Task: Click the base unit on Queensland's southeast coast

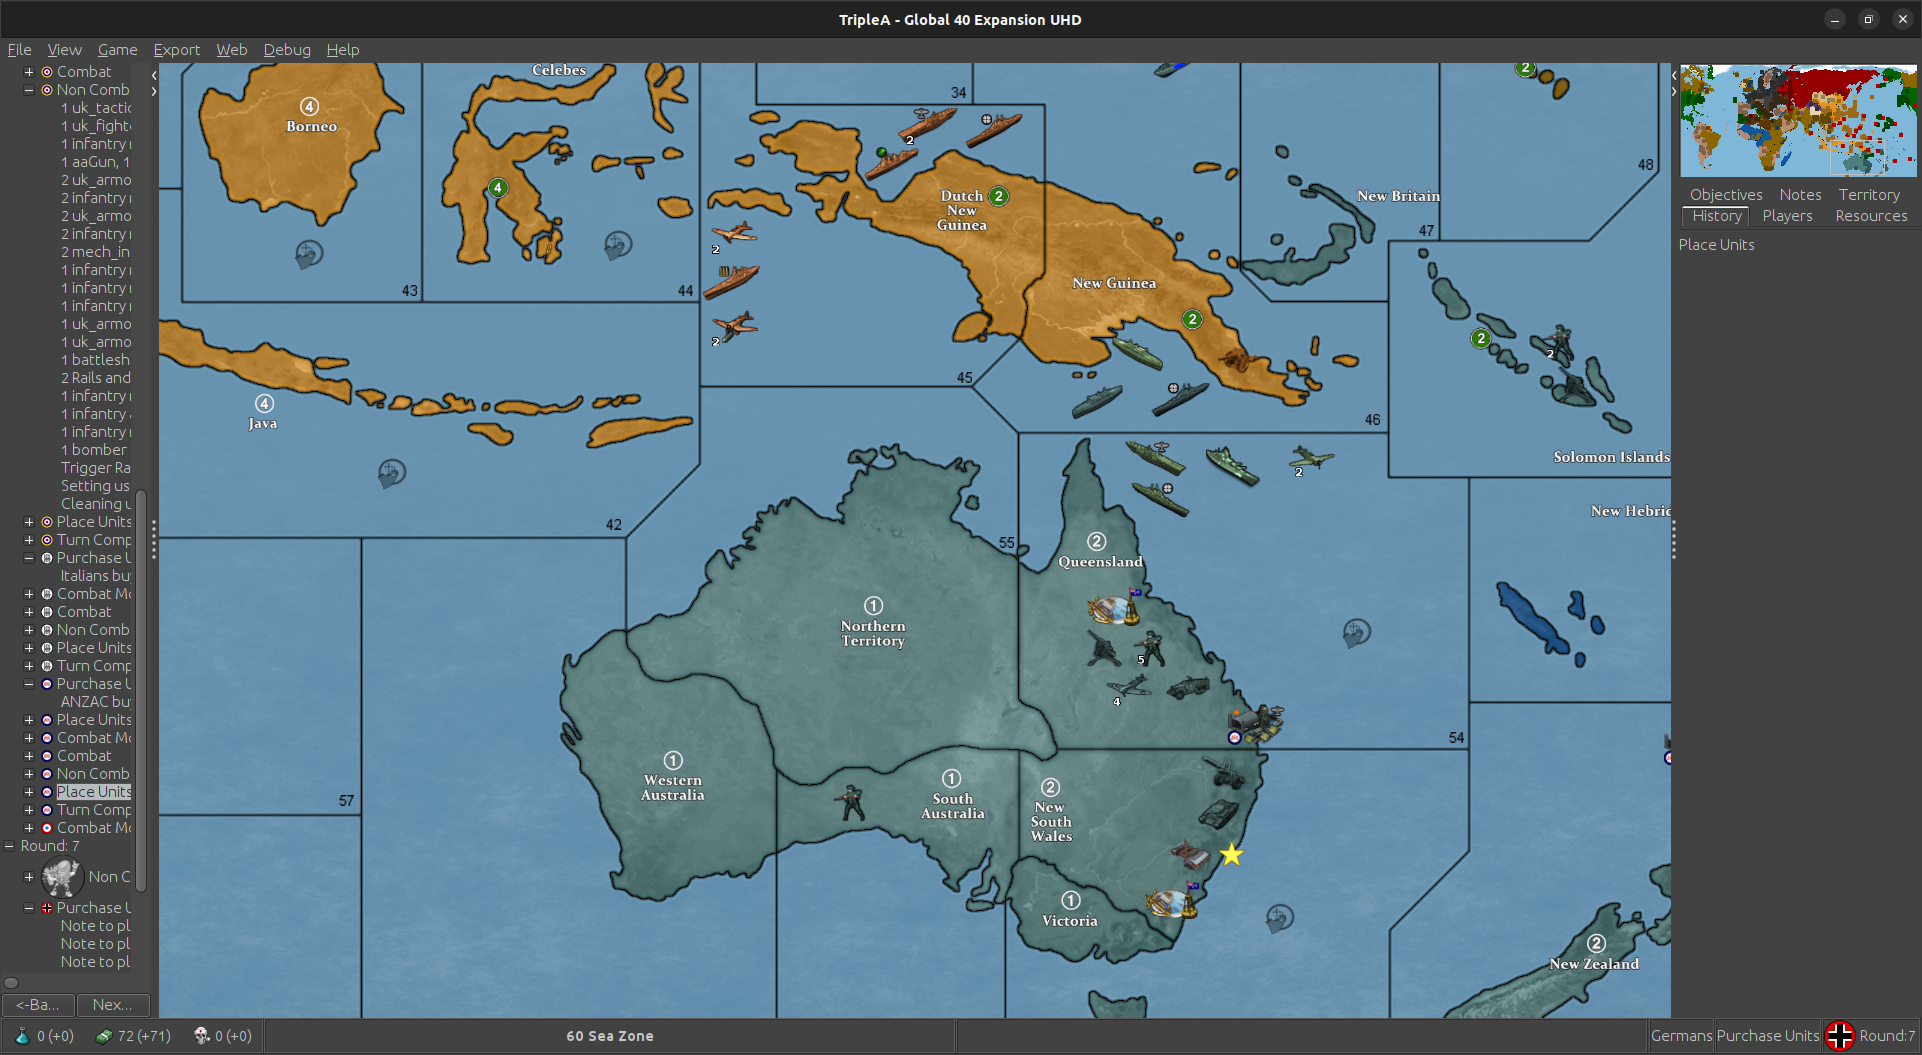Action: point(1255,723)
